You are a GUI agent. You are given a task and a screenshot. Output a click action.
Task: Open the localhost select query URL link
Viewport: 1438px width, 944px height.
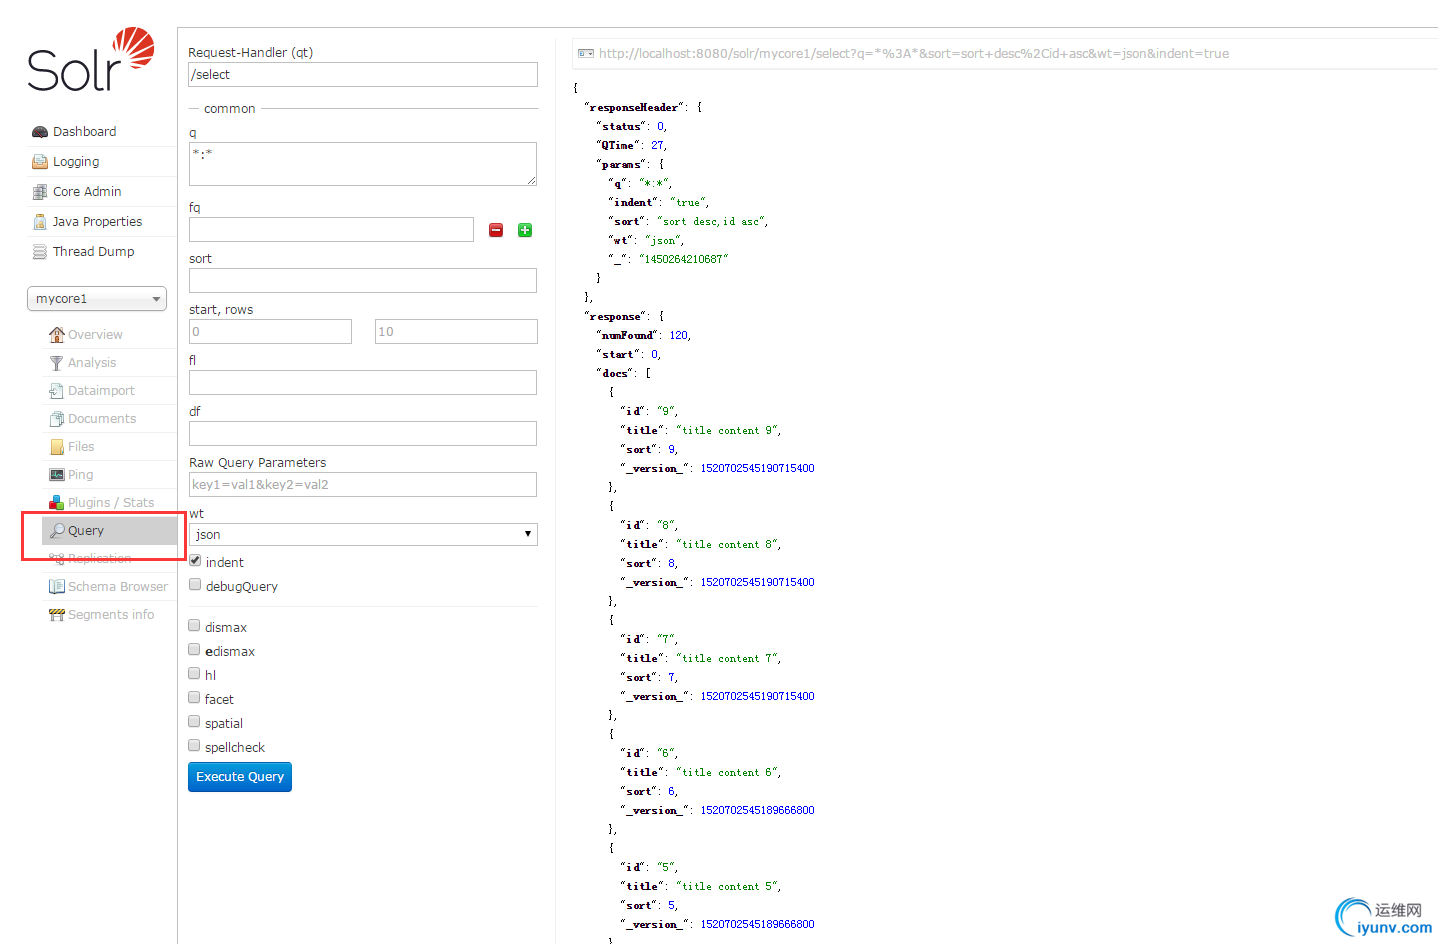pyautogui.click(x=914, y=54)
